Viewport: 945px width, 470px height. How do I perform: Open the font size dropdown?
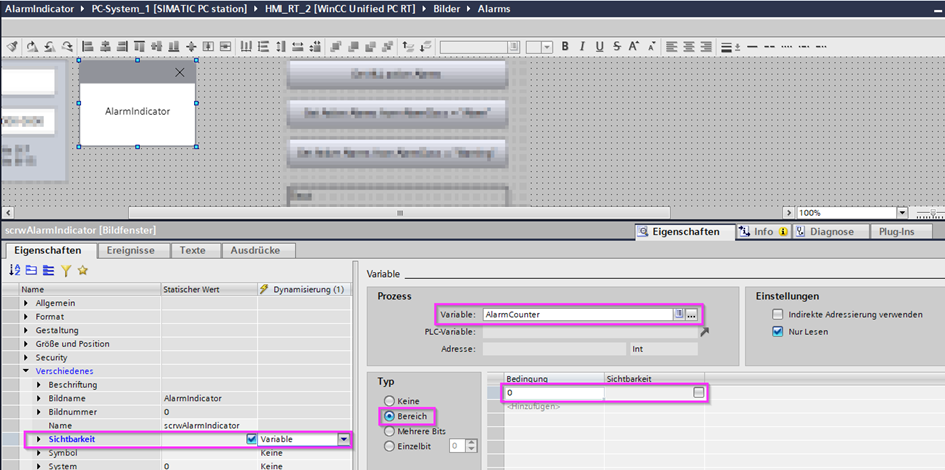point(547,46)
